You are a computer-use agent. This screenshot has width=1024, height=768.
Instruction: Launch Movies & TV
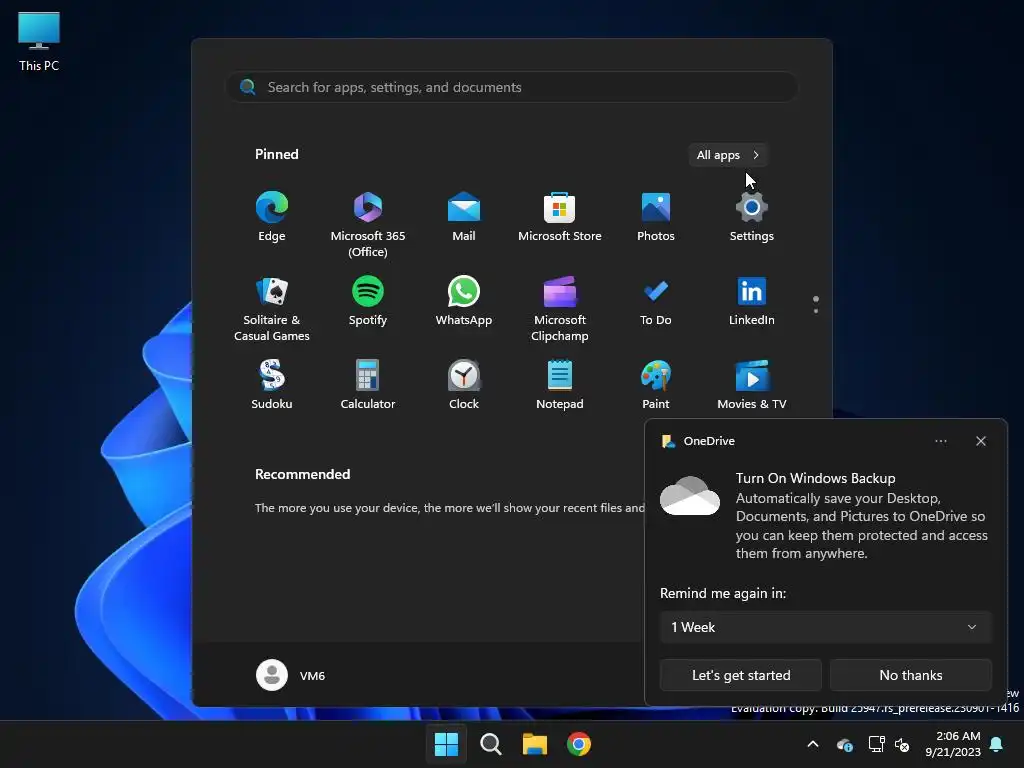(752, 385)
